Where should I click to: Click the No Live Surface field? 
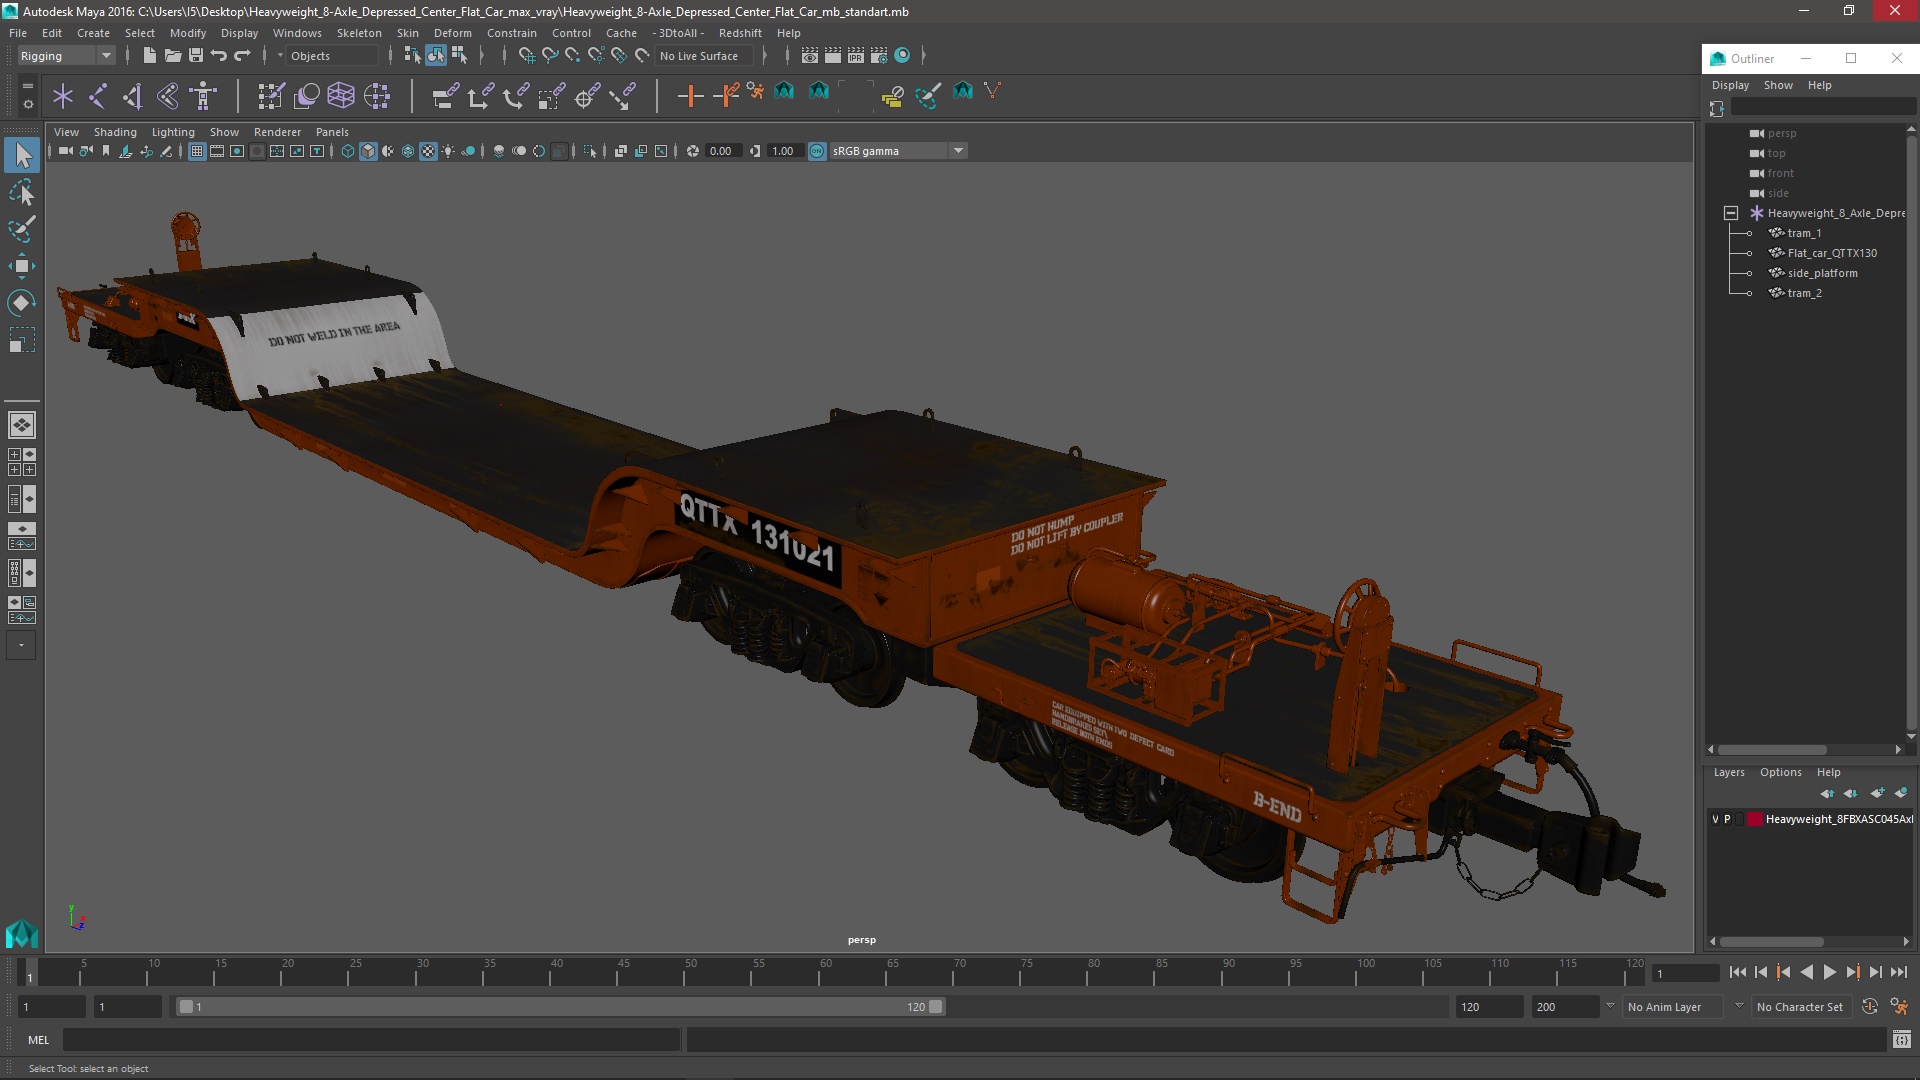click(705, 56)
